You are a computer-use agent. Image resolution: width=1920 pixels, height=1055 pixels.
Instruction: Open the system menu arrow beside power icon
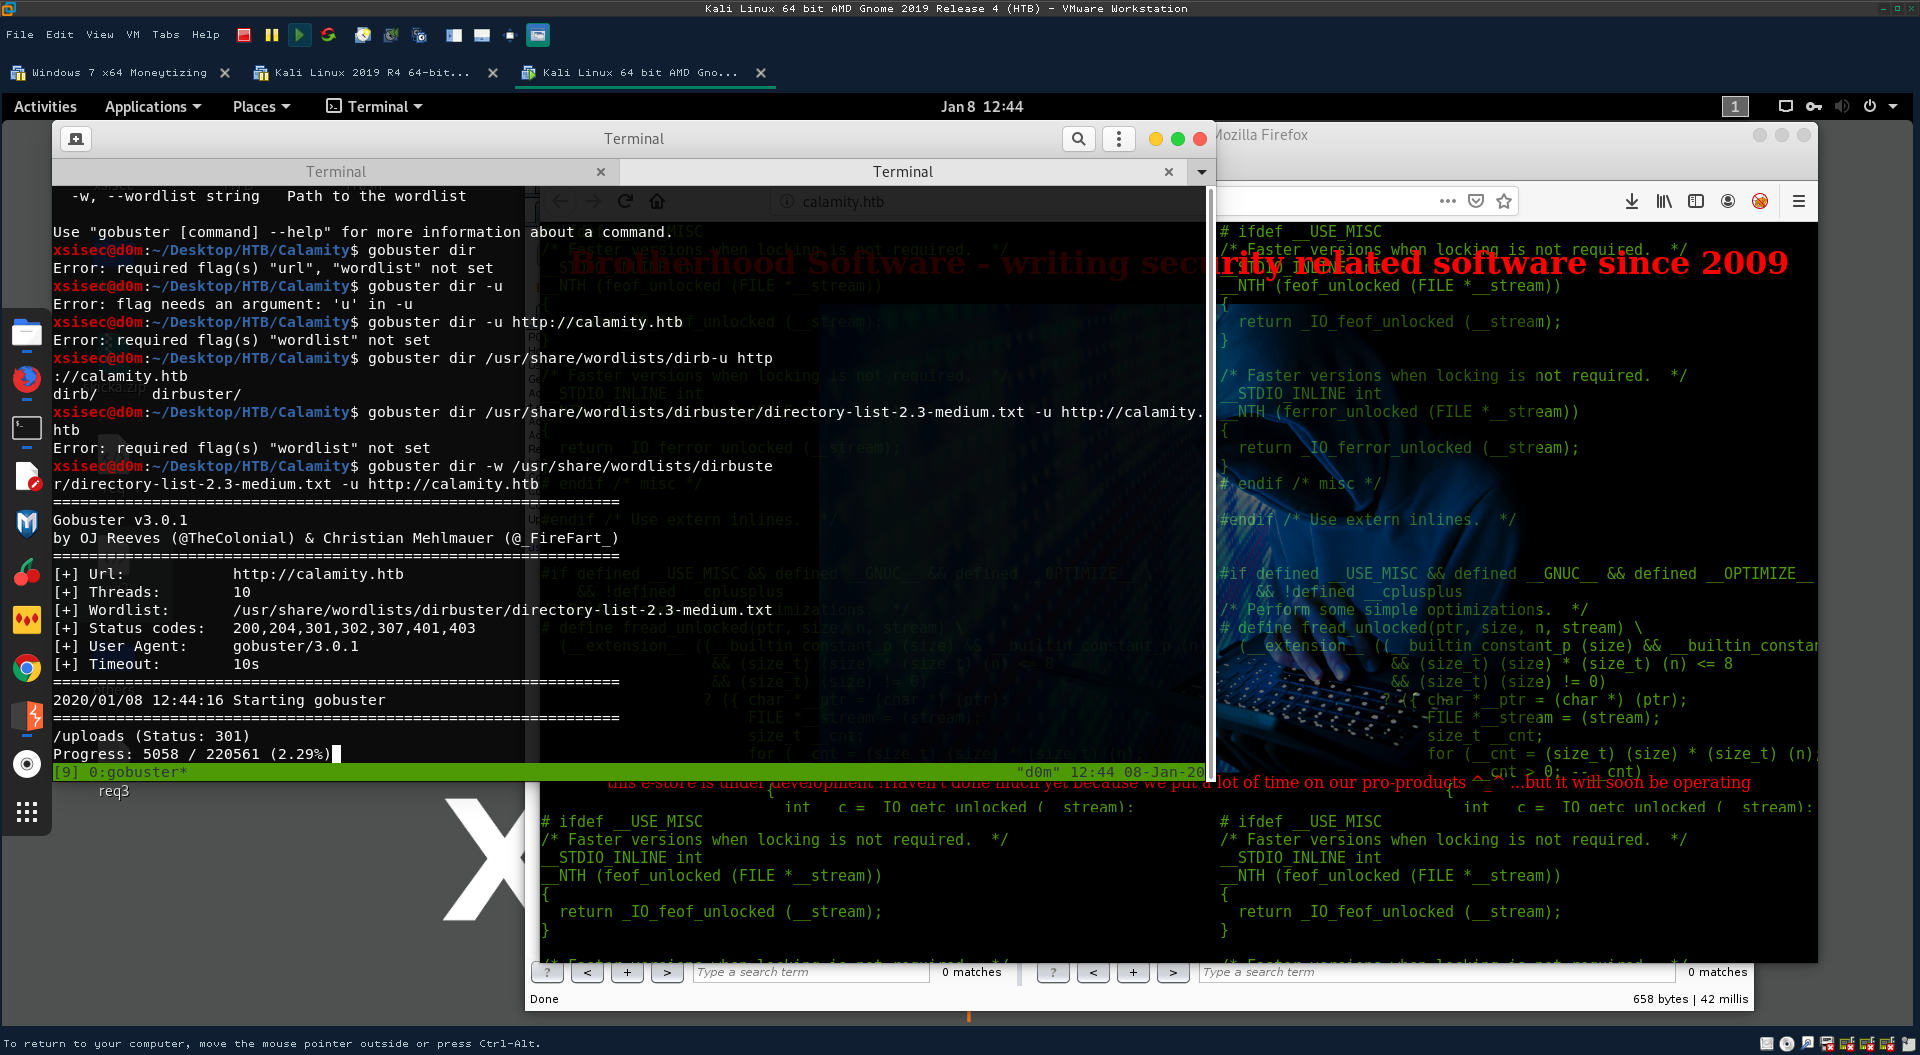pyautogui.click(x=1893, y=106)
